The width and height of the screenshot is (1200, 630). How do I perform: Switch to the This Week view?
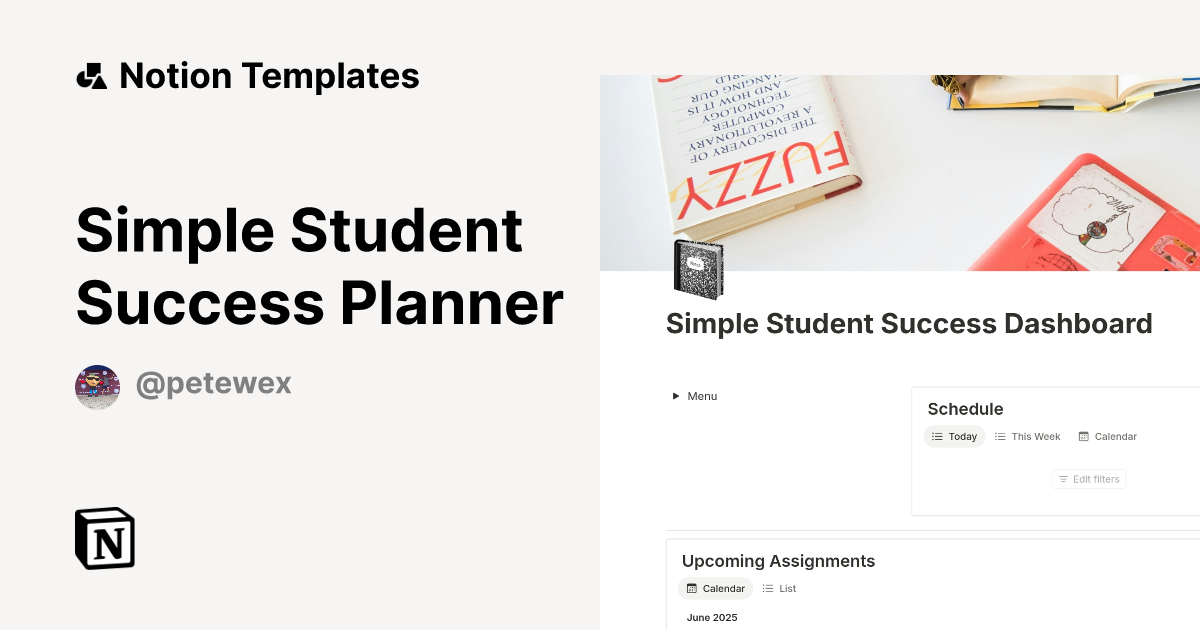click(1034, 436)
